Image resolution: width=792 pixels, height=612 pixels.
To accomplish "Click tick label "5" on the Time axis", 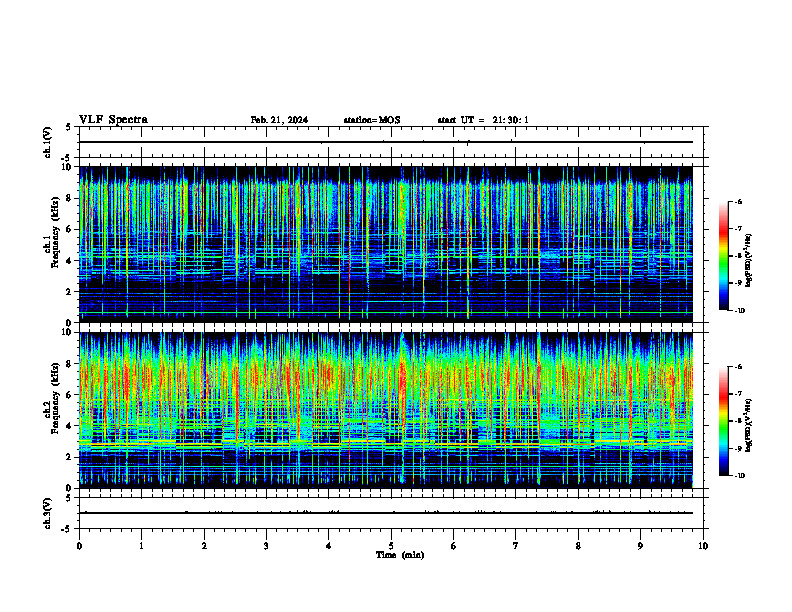I will point(391,546).
